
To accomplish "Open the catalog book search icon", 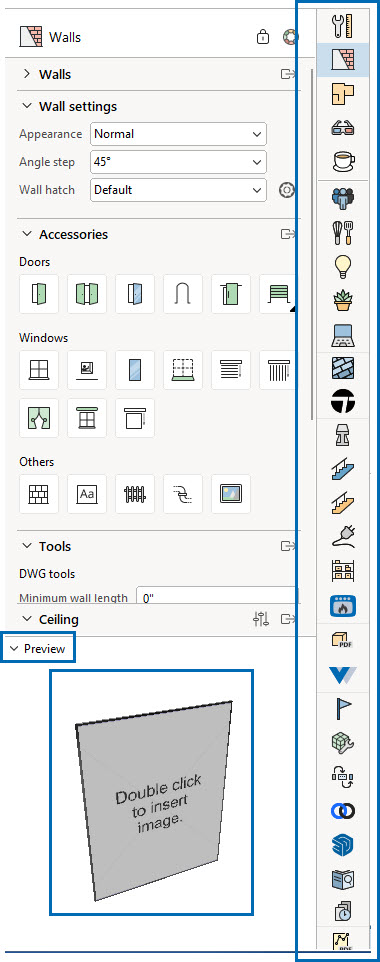I will 343,880.
